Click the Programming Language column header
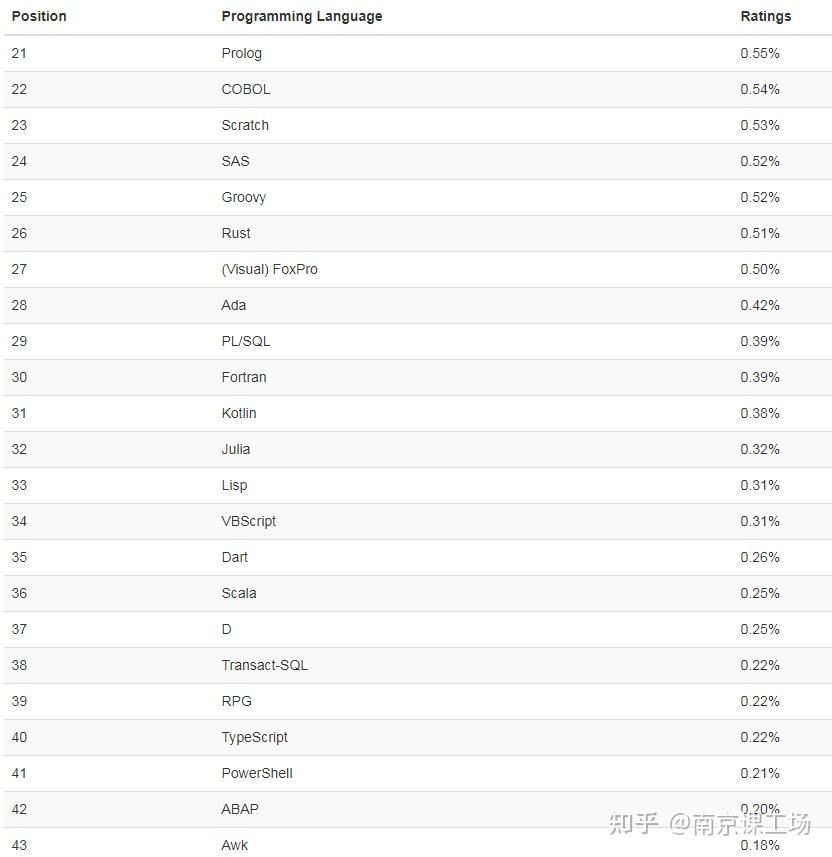The width and height of the screenshot is (832, 857). [x=301, y=16]
